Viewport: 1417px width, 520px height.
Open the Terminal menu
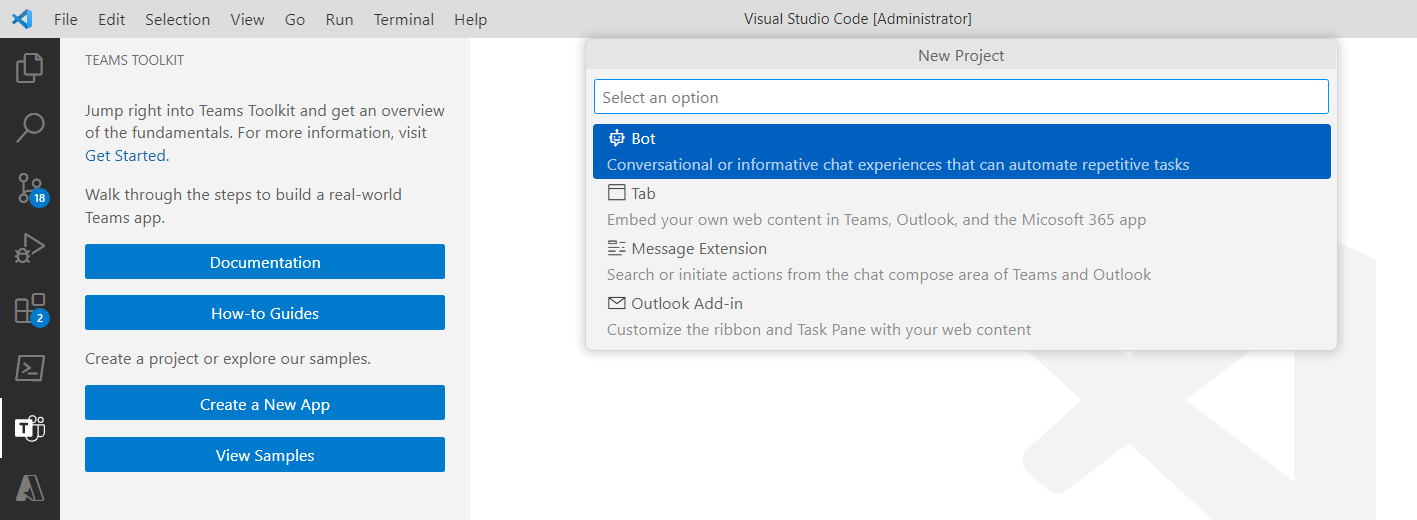click(x=404, y=19)
